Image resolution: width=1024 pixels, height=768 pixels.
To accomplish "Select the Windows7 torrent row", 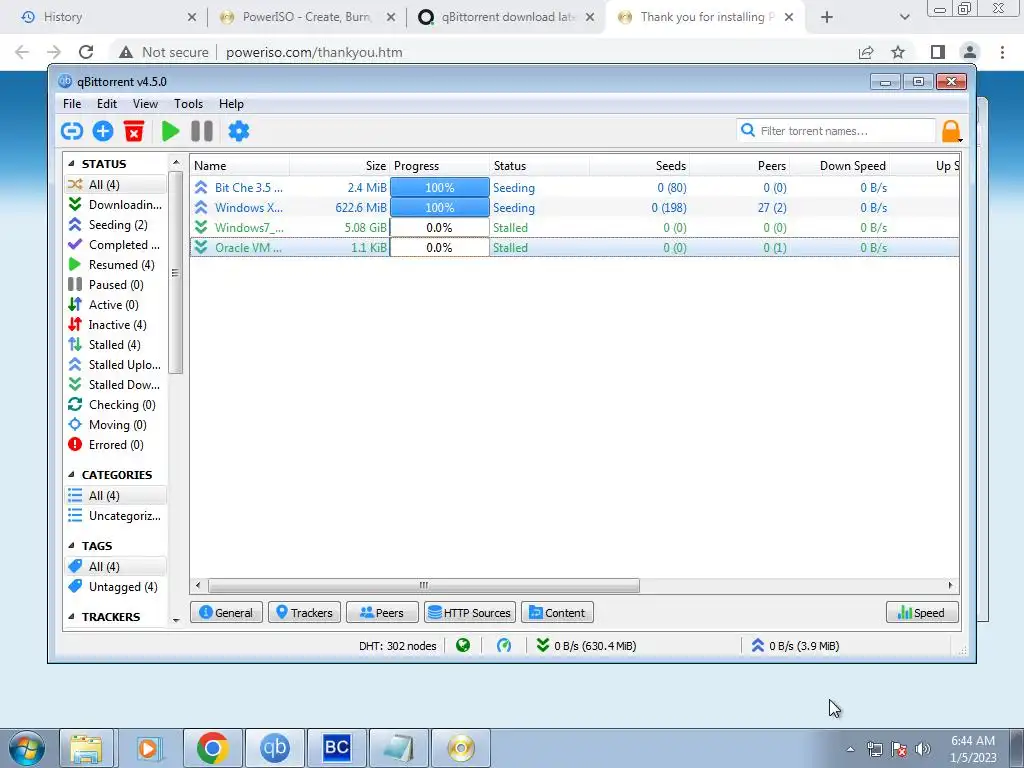I will click(575, 228).
